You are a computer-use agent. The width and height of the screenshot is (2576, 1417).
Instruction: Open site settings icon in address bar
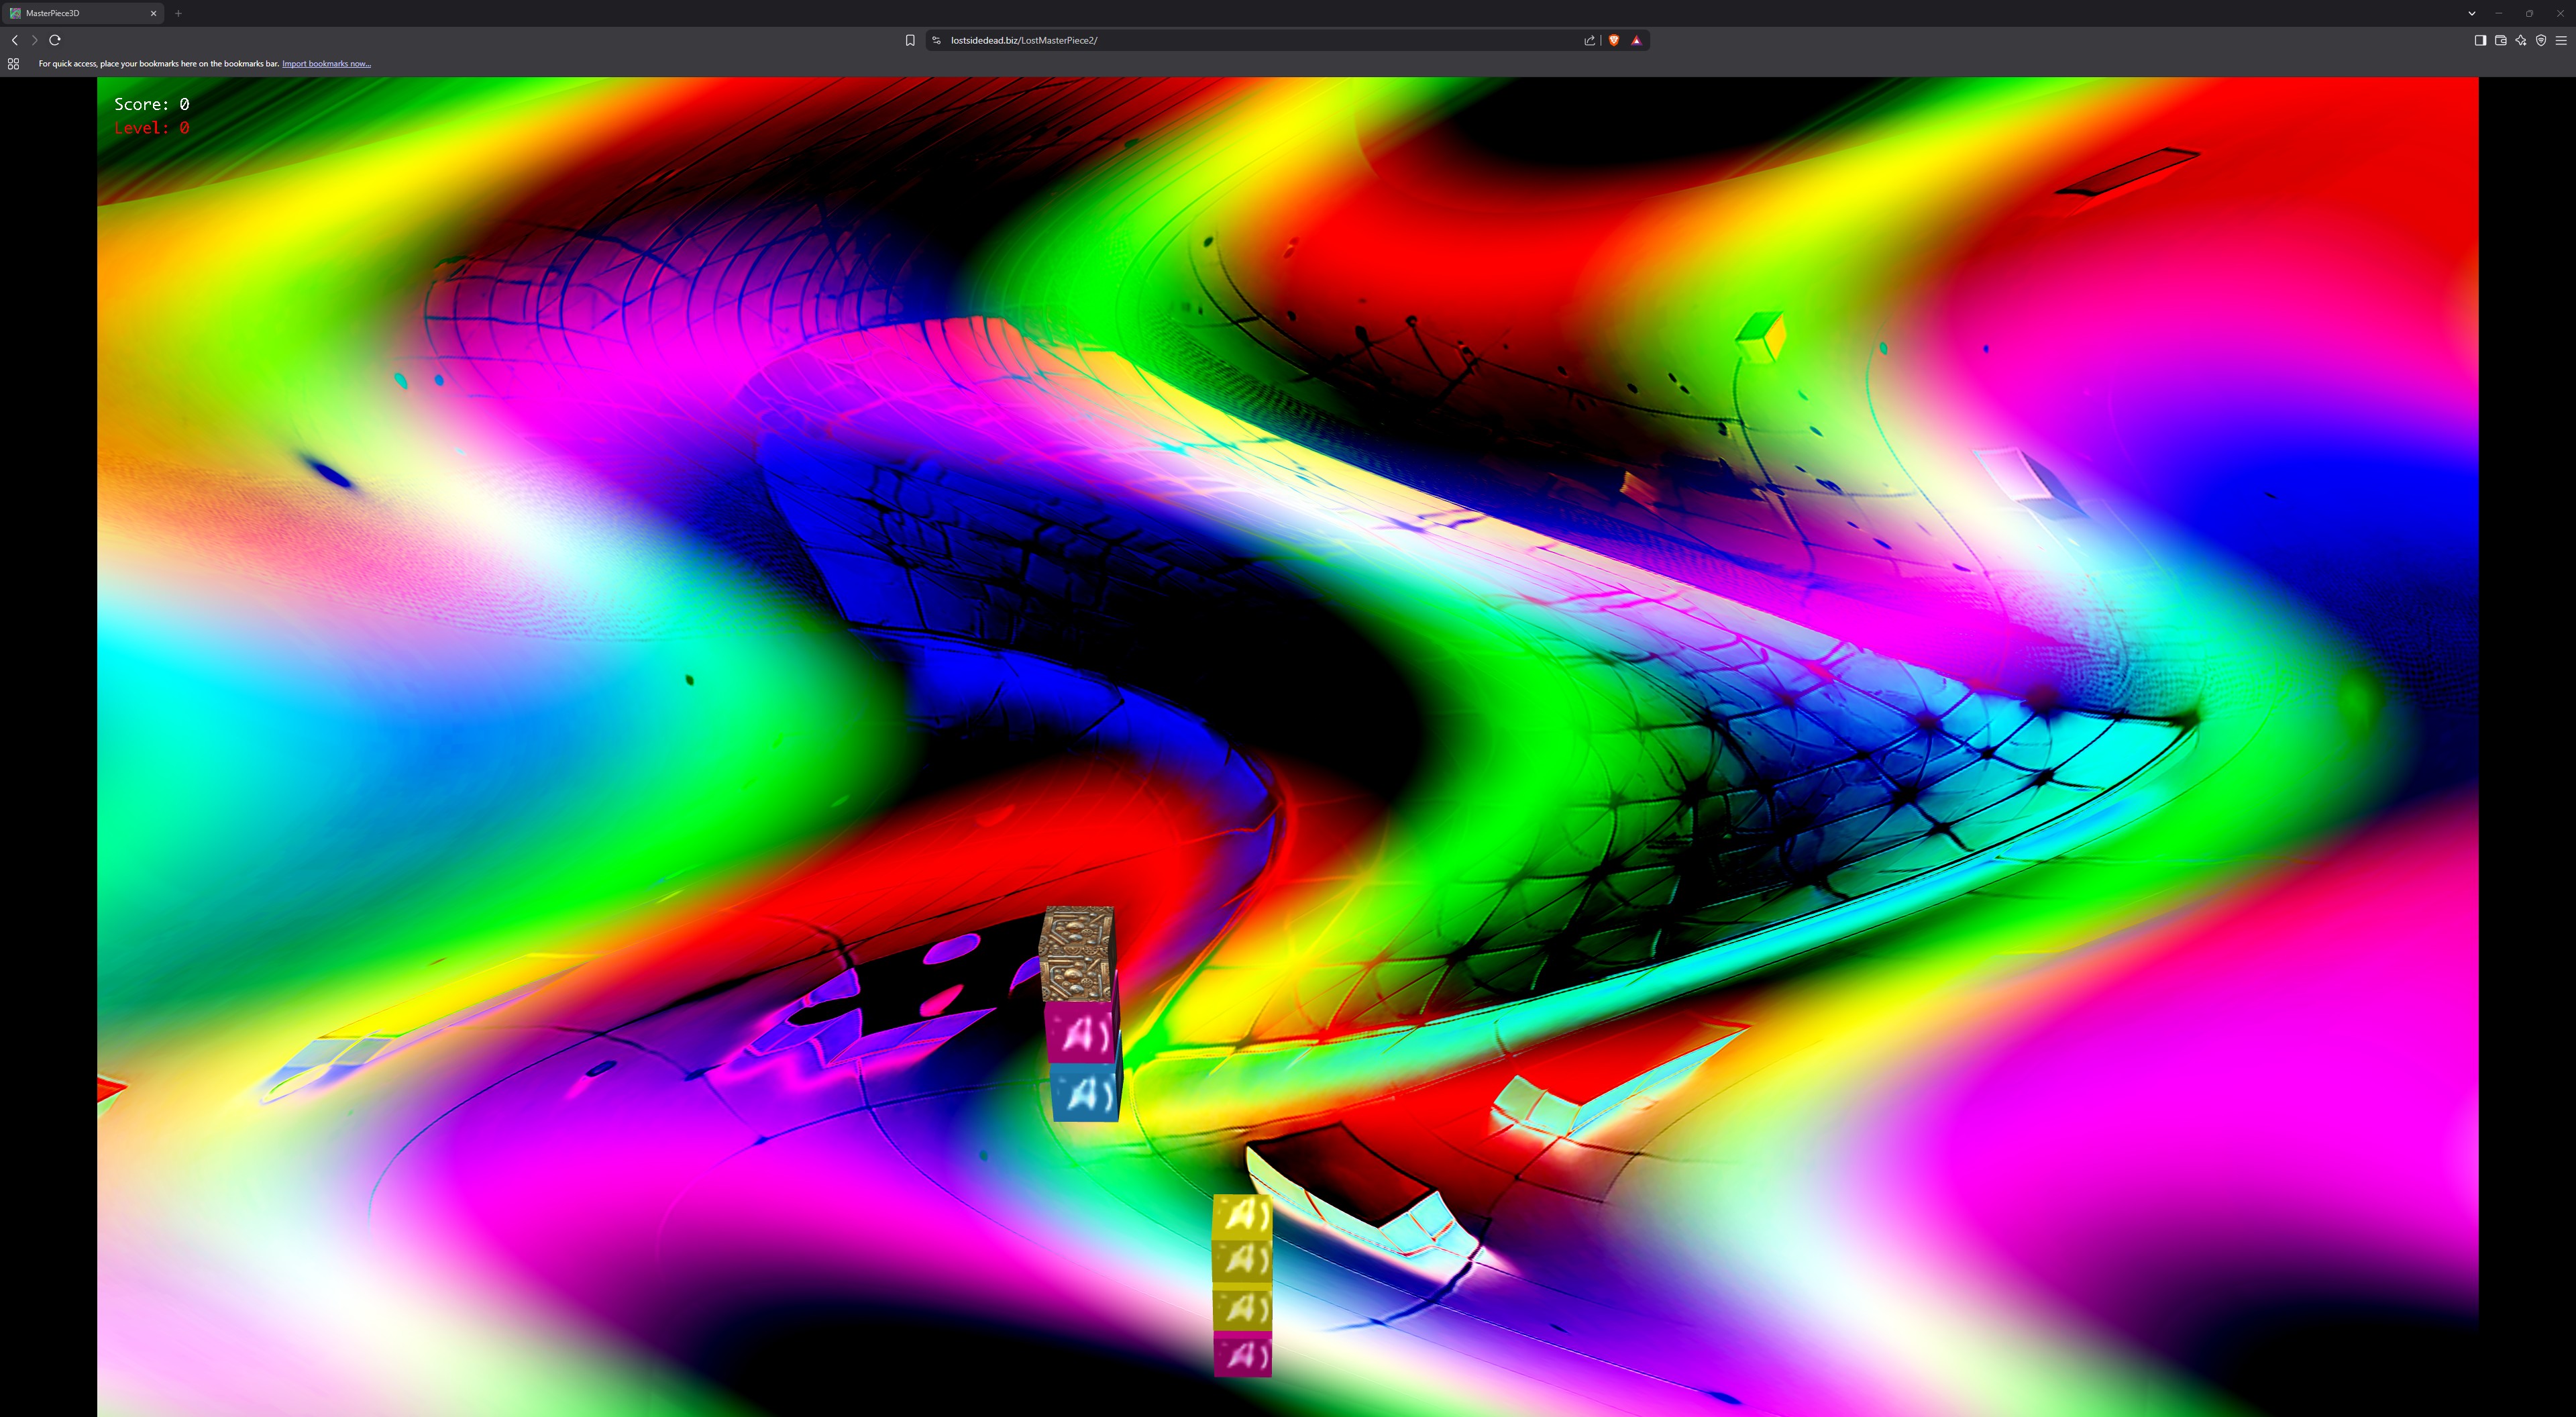[x=936, y=40]
